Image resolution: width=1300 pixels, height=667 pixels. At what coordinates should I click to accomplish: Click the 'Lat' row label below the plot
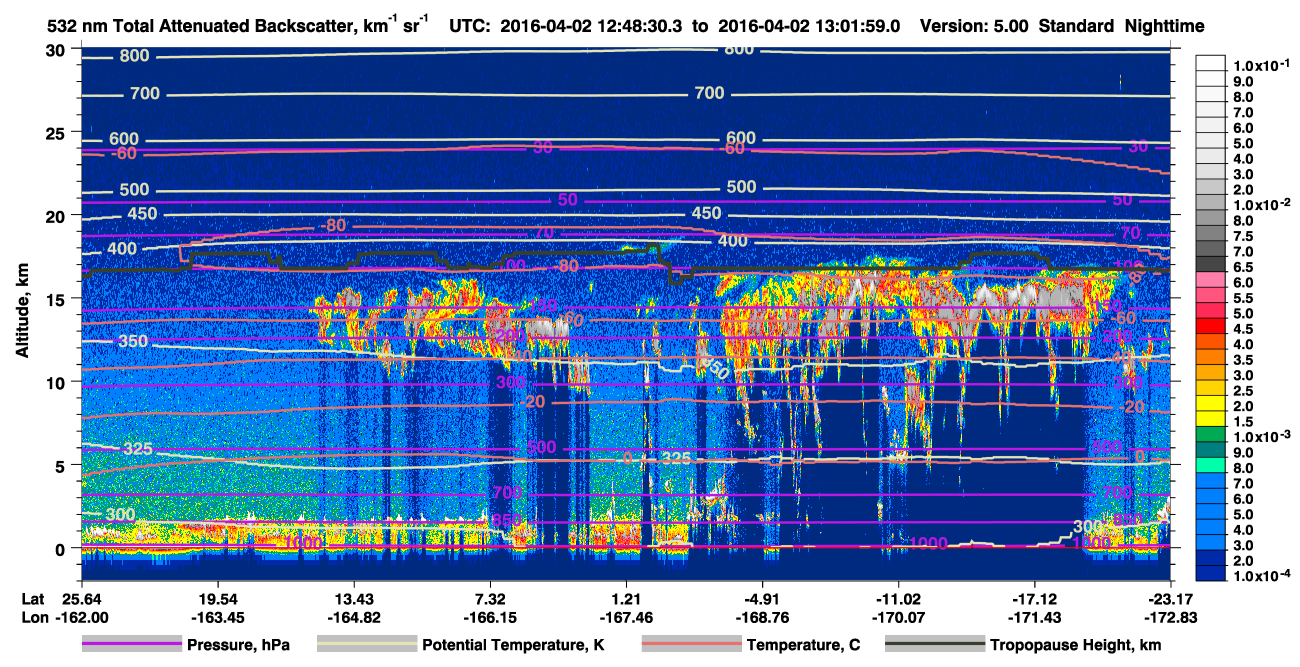click(33, 598)
